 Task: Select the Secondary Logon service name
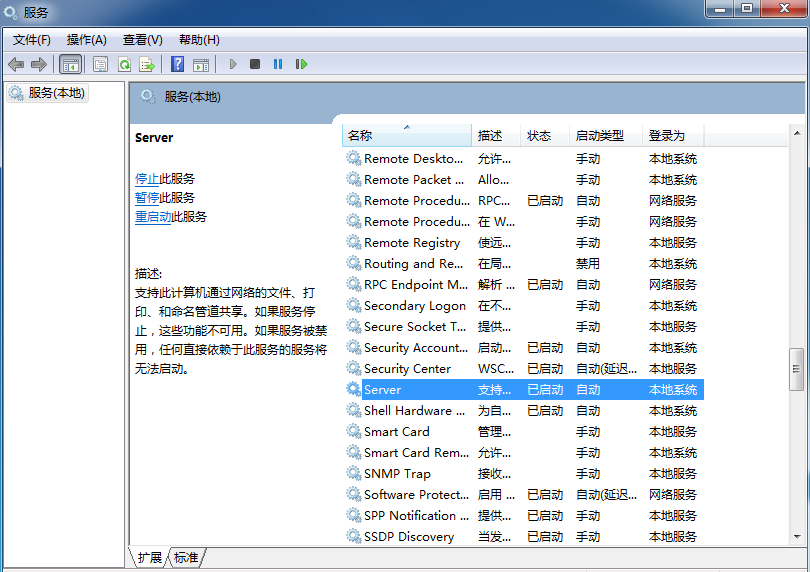coord(415,305)
